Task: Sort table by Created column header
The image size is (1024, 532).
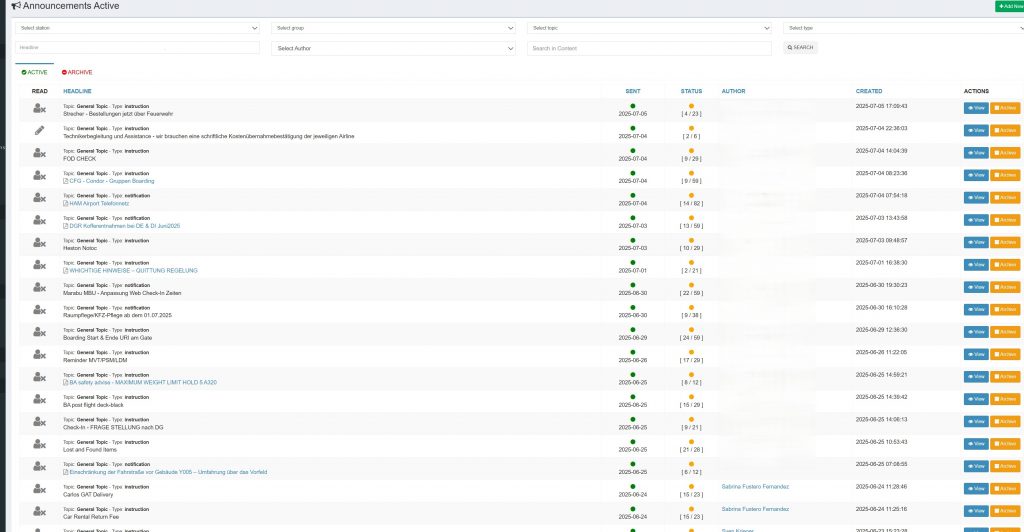Action: pos(868,91)
